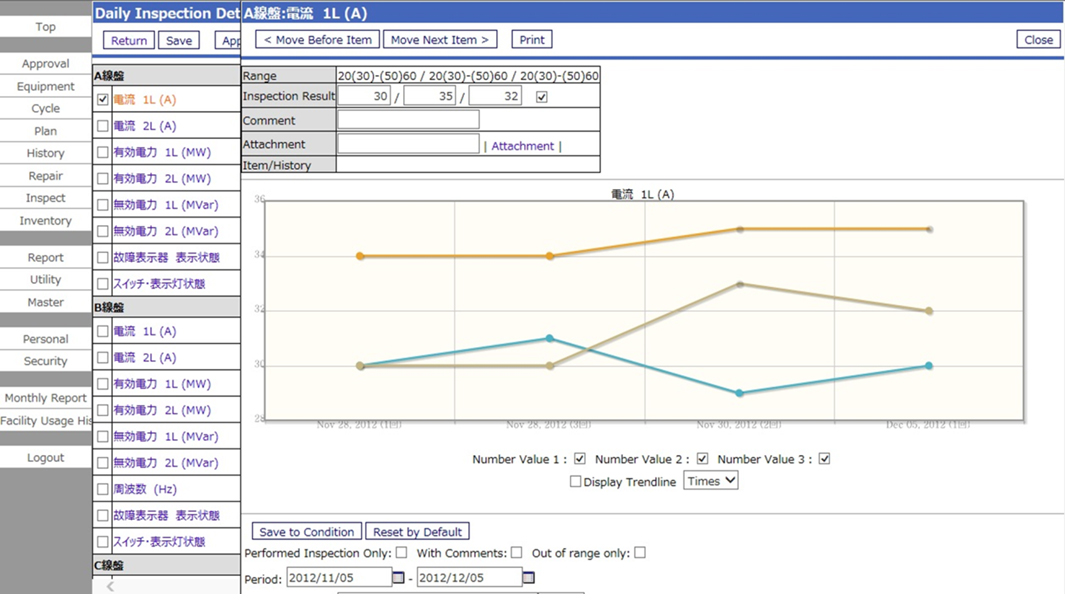Open the Attachment link

(522, 146)
